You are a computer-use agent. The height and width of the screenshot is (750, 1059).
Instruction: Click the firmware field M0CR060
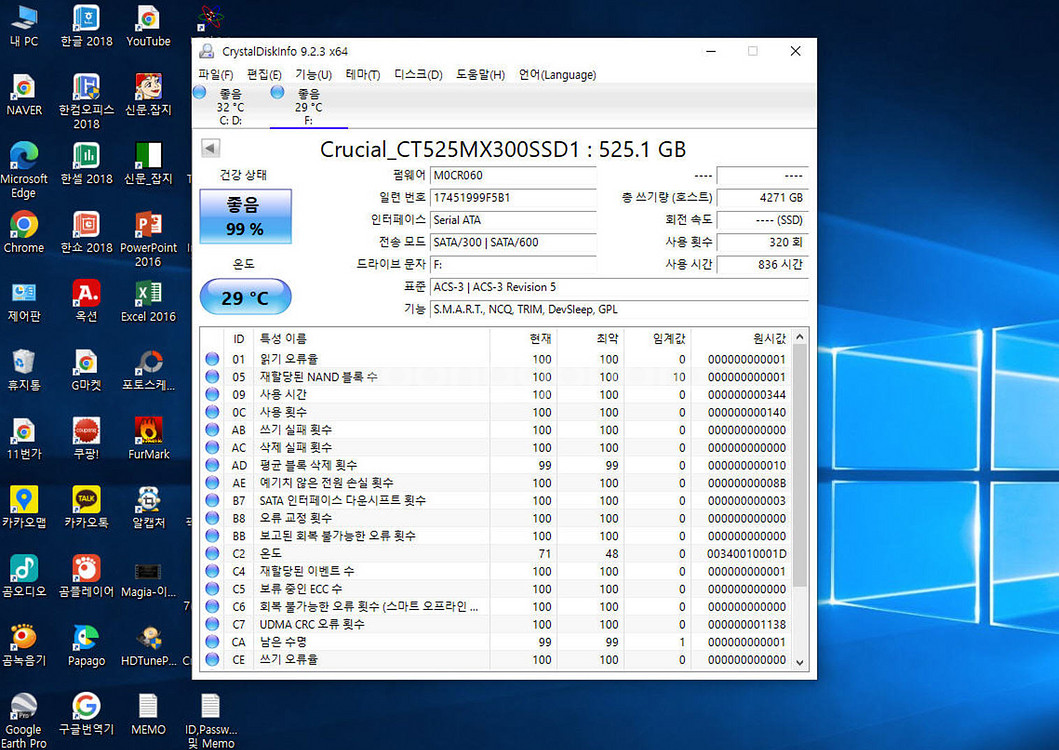pos(513,176)
